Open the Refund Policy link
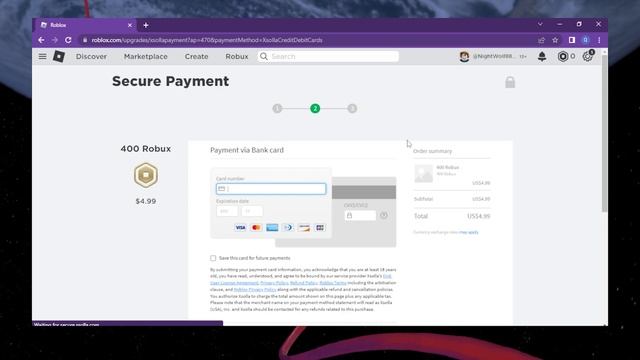 (x=304, y=283)
